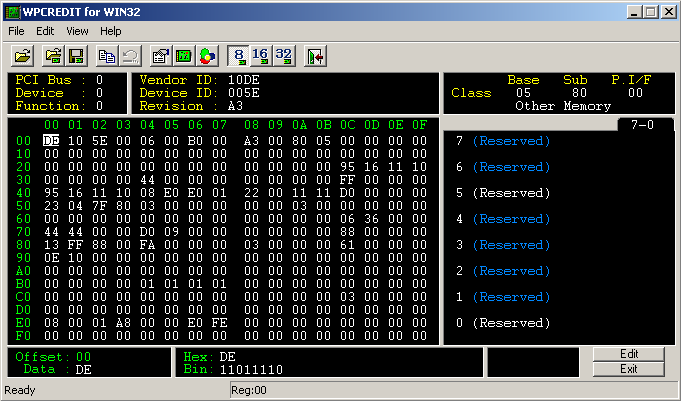Select hex cell 09 in row 70
Image resolution: width=681 pixels, height=401 pixels.
[x=172, y=232]
